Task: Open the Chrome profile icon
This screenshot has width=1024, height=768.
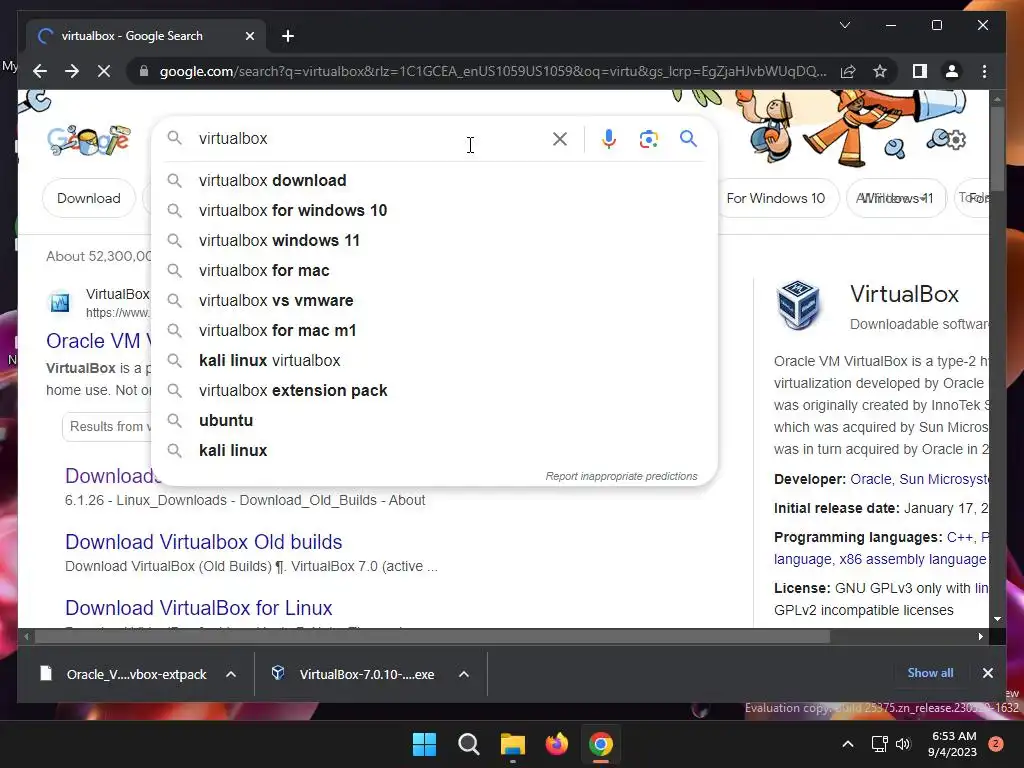Action: pyautogui.click(x=952, y=71)
